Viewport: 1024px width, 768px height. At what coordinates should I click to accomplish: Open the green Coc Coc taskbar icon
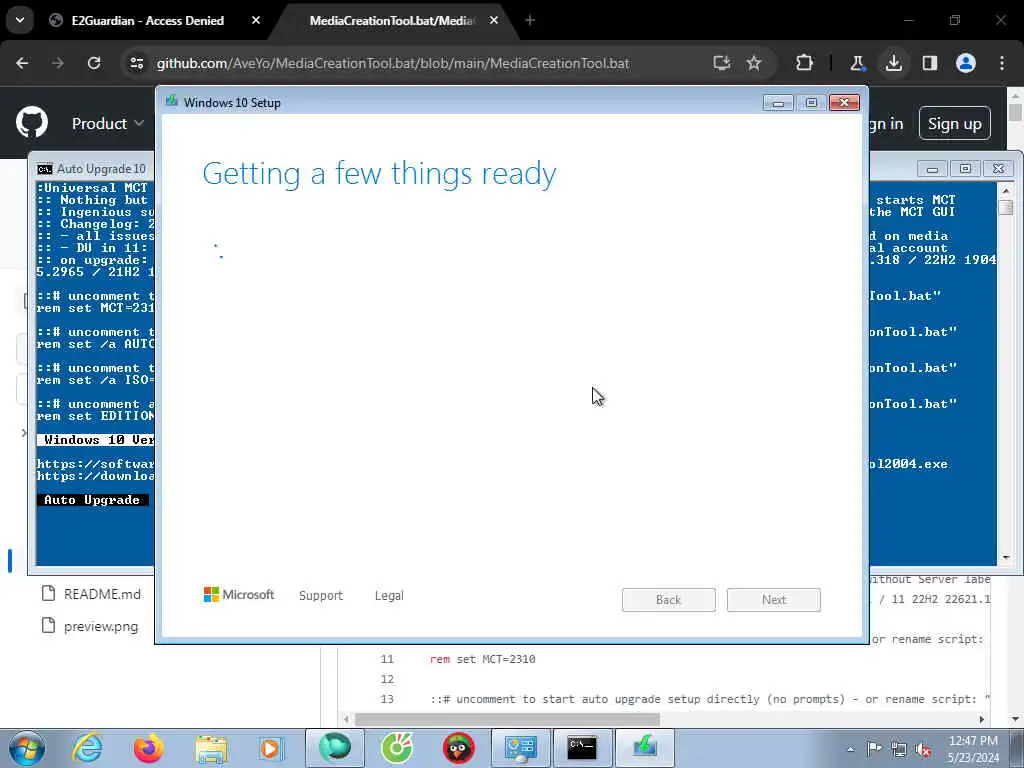pos(396,748)
